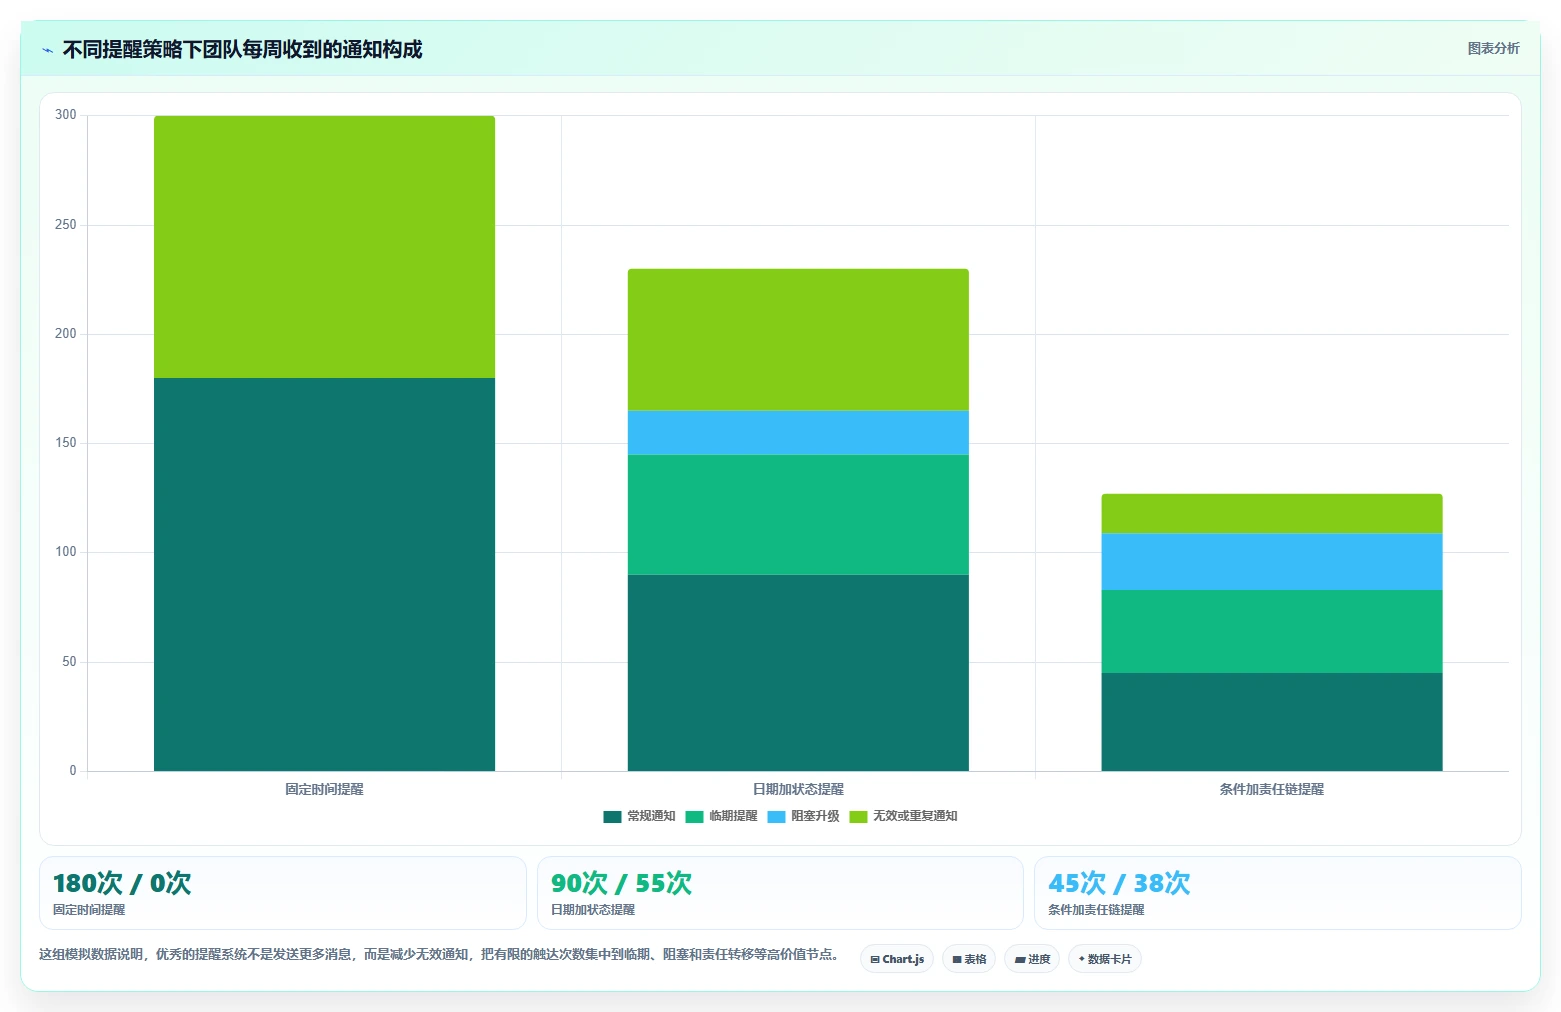Click the 常规通知 legend label
This screenshot has width=1561, height=1012.
[x=651, y=817]
